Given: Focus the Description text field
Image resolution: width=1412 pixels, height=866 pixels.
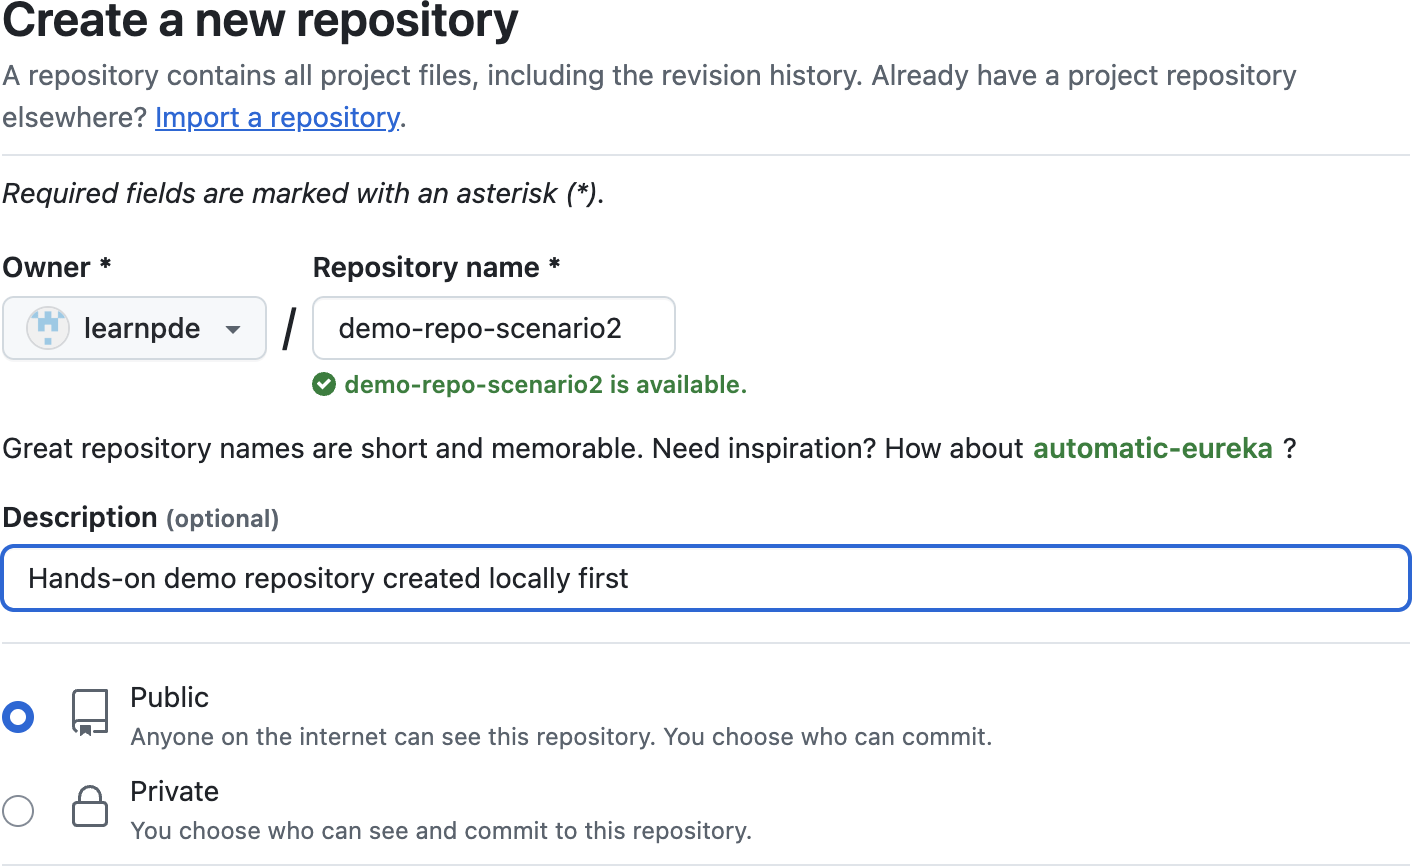Looking at the screenshot, I should [x=706, y=578].
